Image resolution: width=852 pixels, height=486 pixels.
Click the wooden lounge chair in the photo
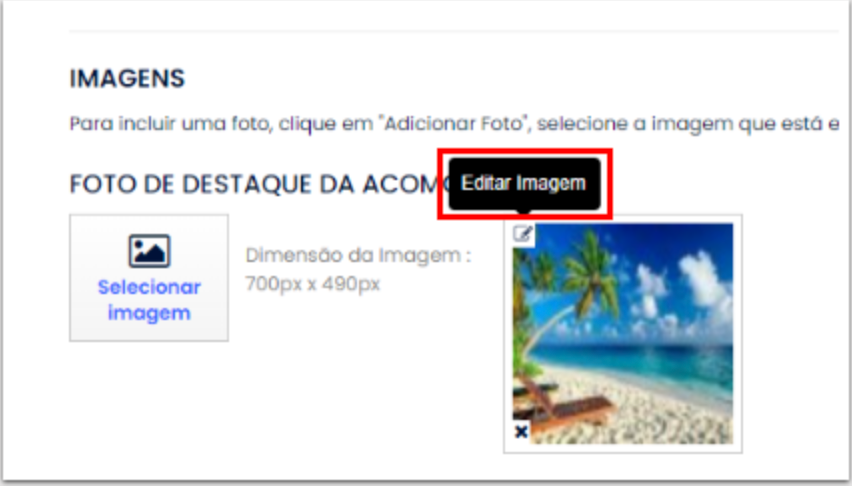[565, 405]
